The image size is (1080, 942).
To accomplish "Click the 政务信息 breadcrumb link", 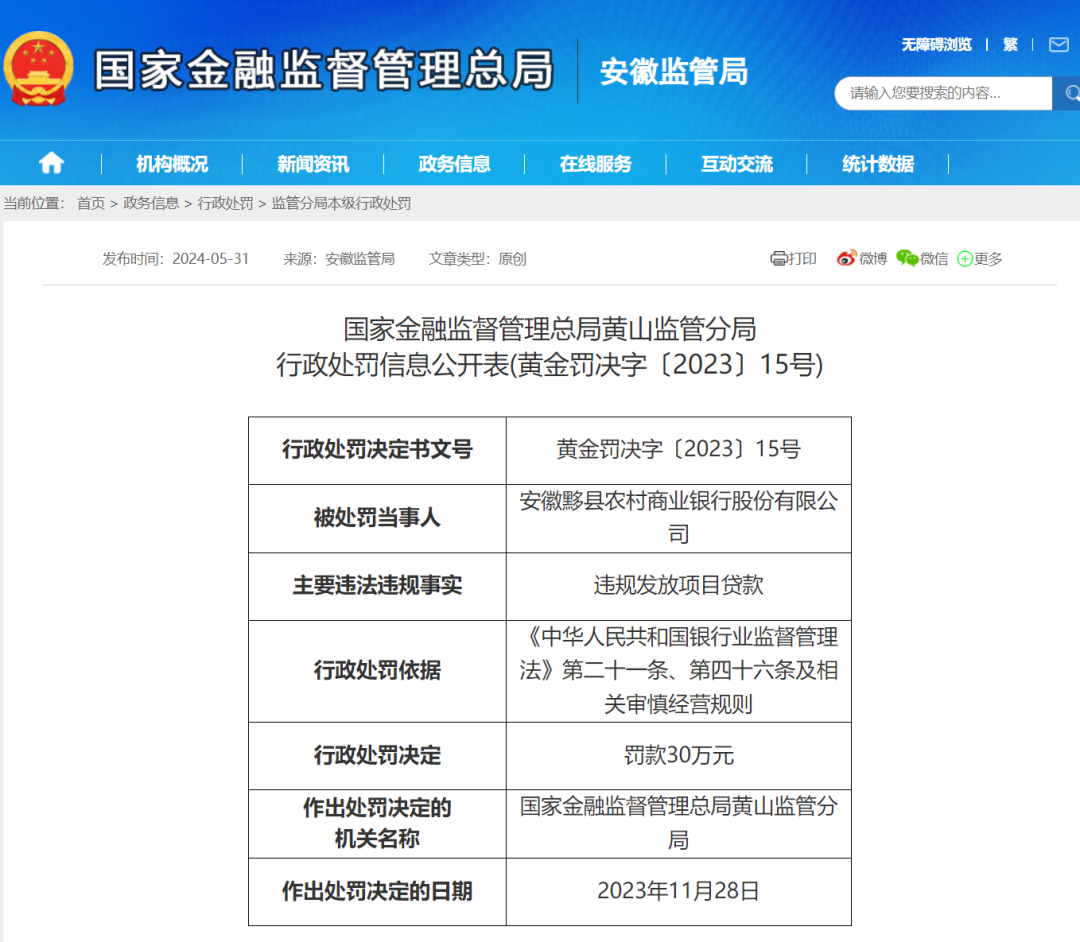I will 151,203.
